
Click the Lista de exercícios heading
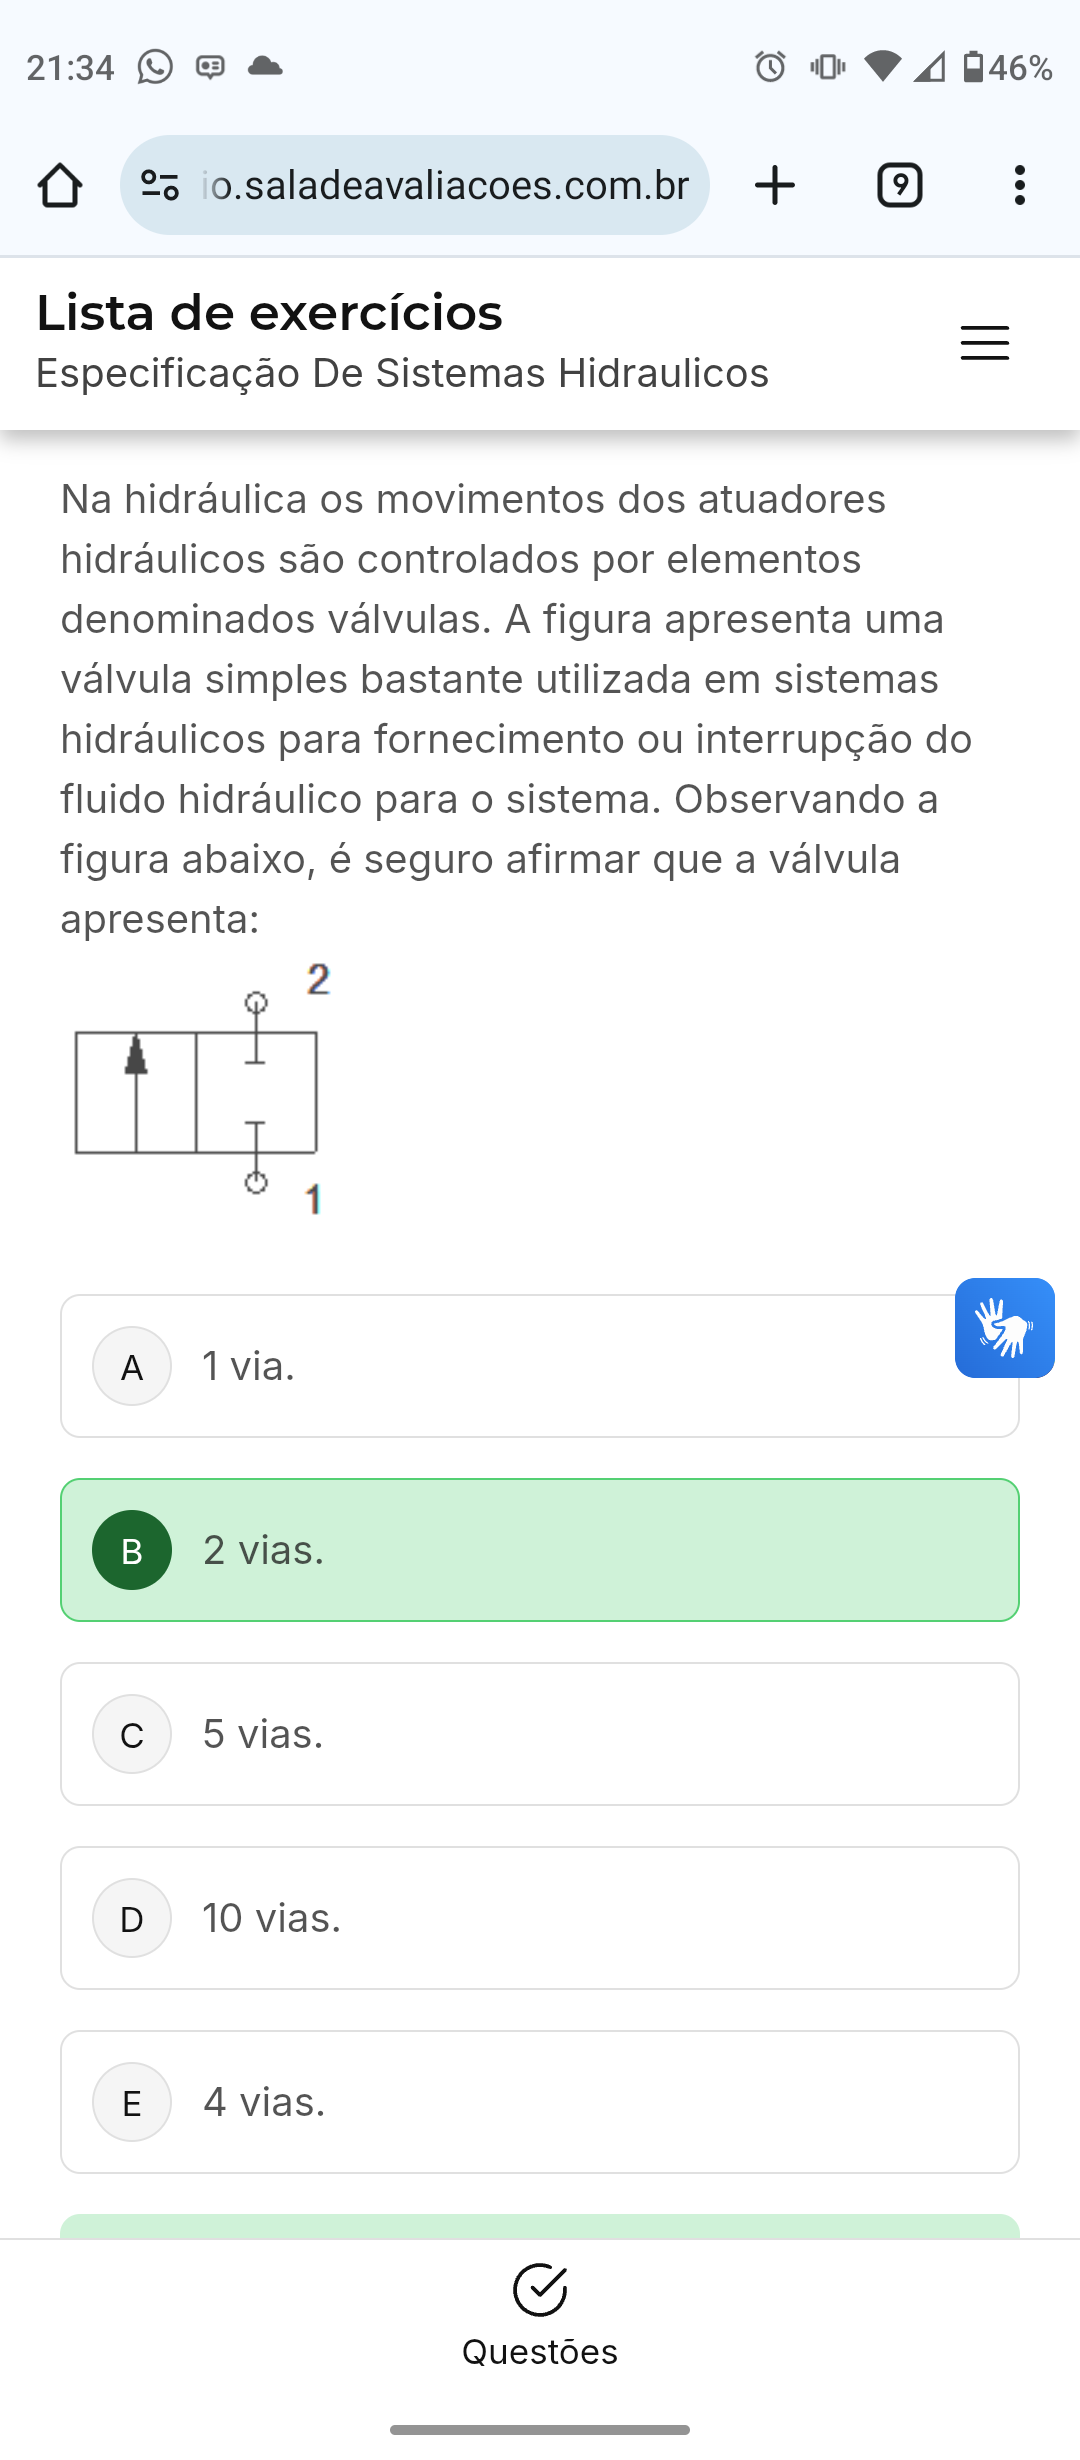[270, 313]
